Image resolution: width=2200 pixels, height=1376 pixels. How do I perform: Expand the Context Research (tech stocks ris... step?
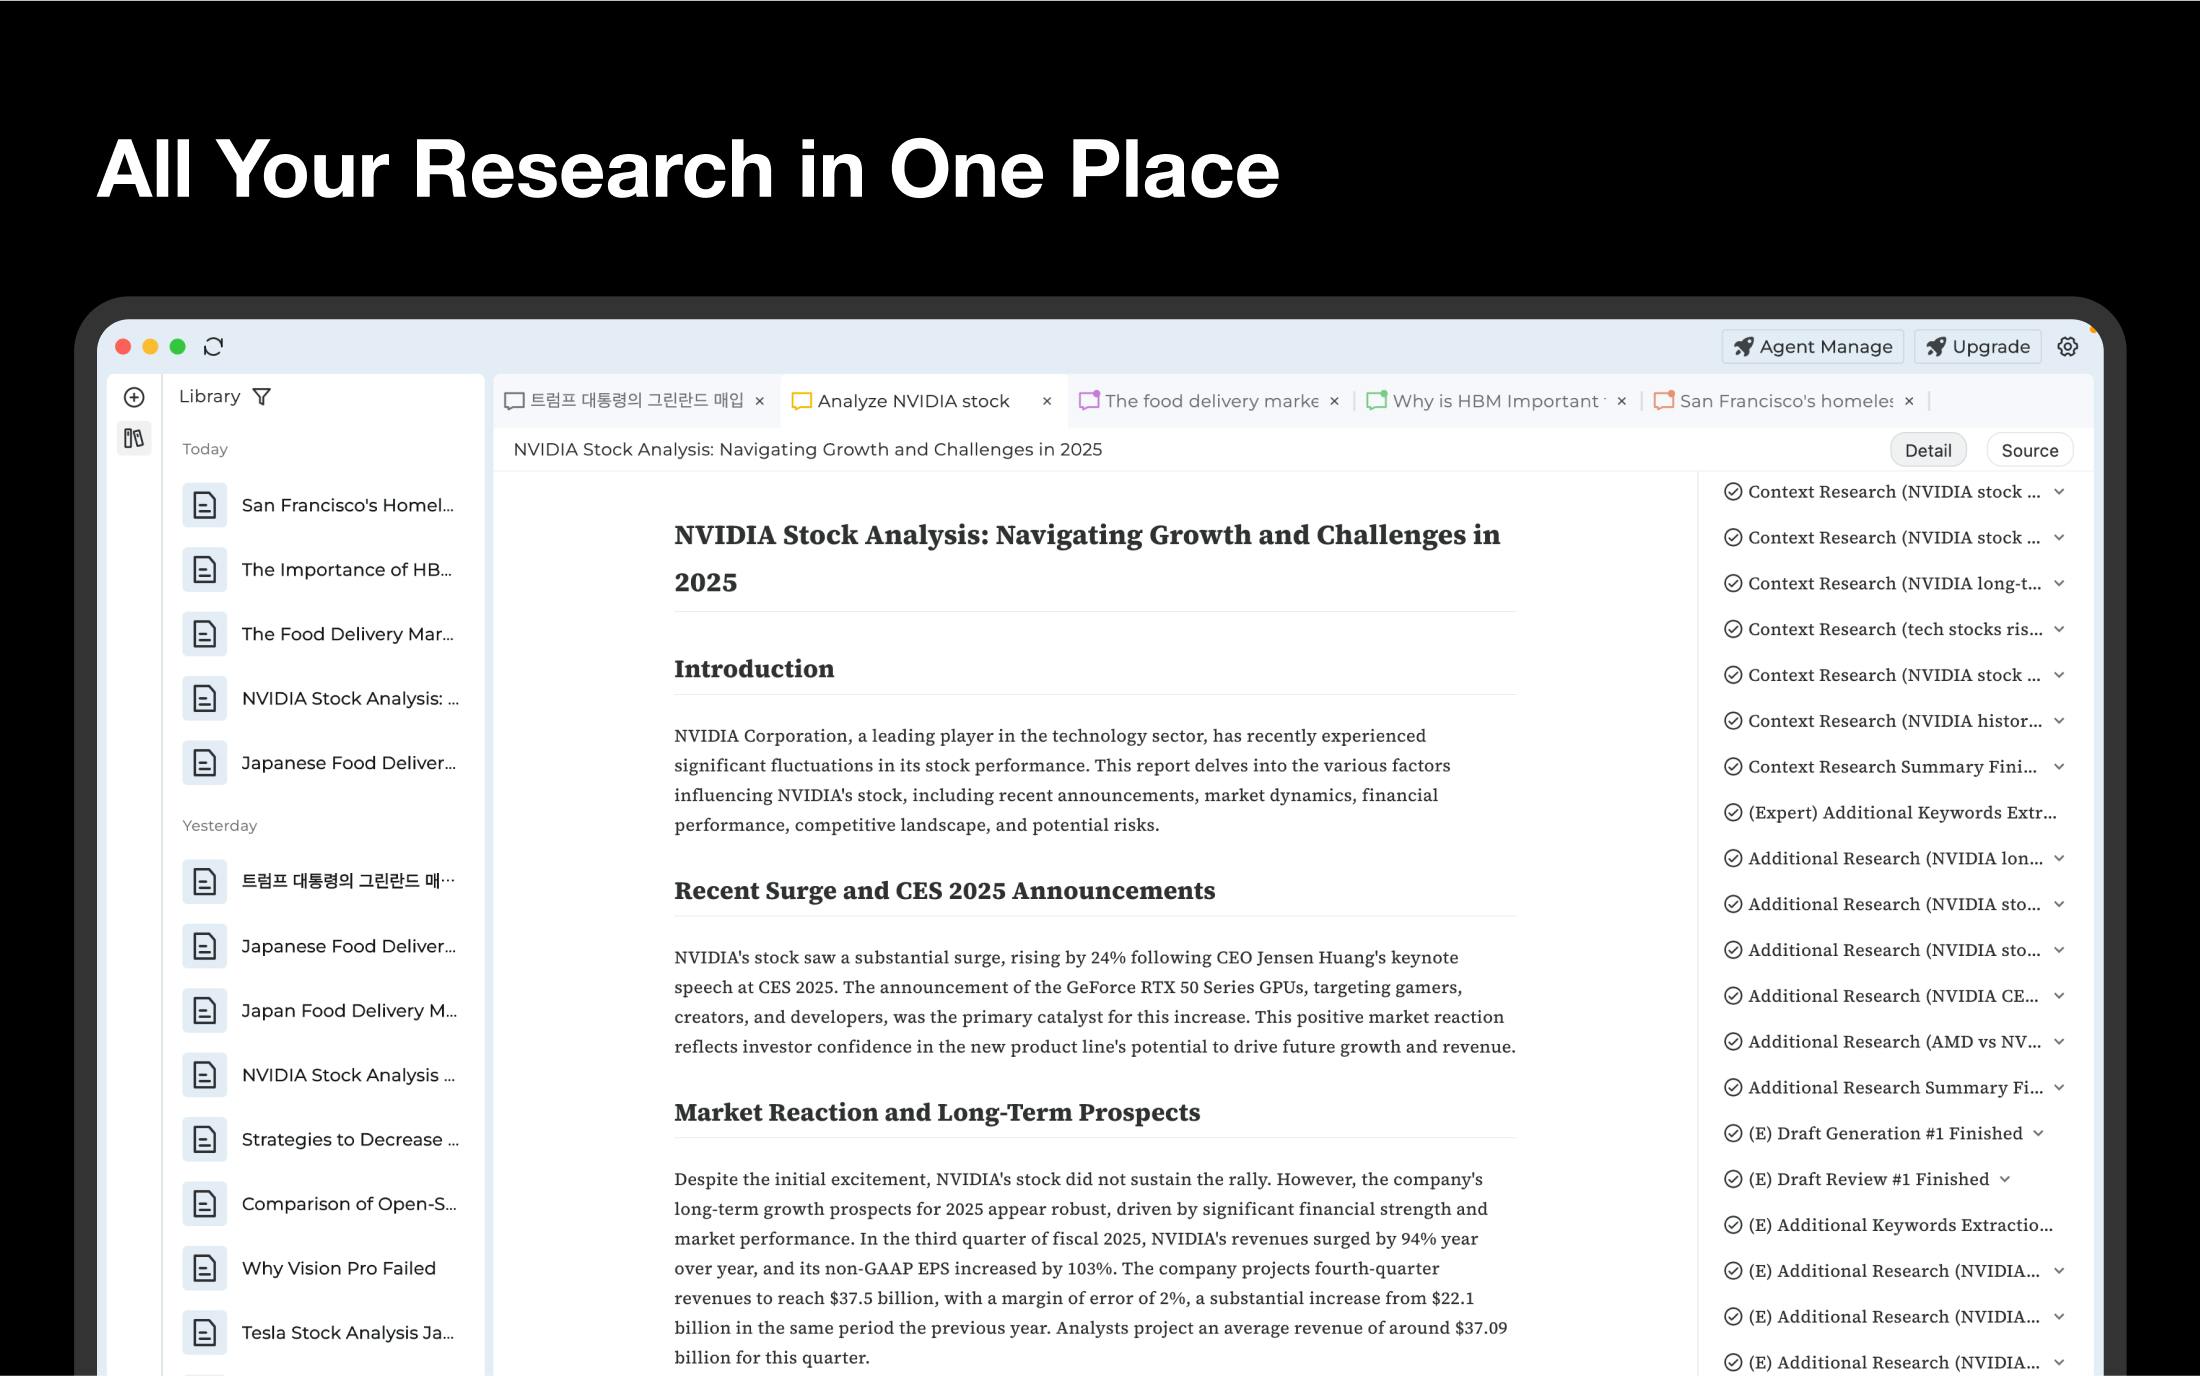click(2059, 629)
